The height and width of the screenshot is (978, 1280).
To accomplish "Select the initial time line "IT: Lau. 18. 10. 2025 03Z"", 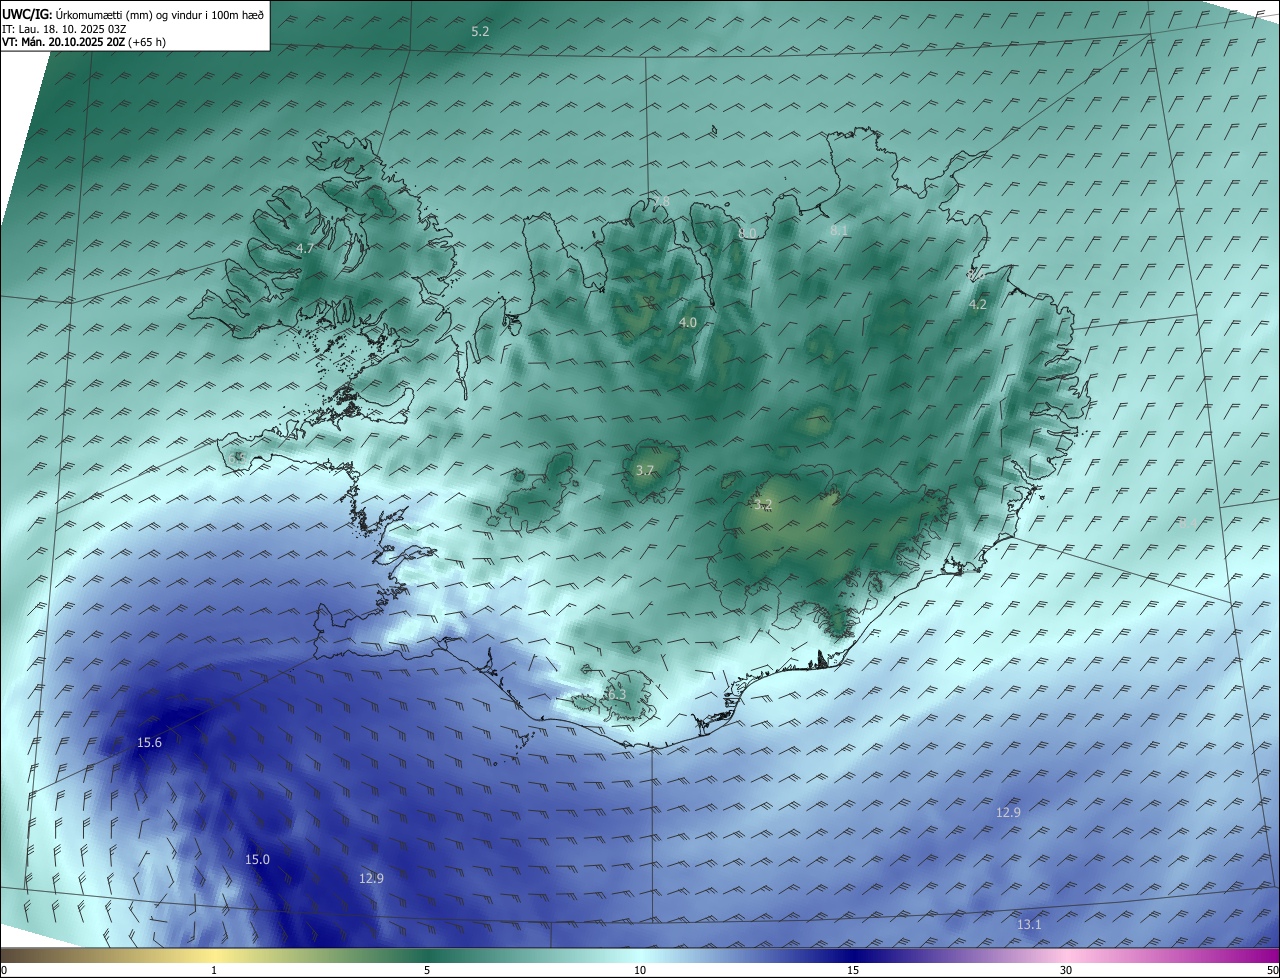I will (64, 28).
